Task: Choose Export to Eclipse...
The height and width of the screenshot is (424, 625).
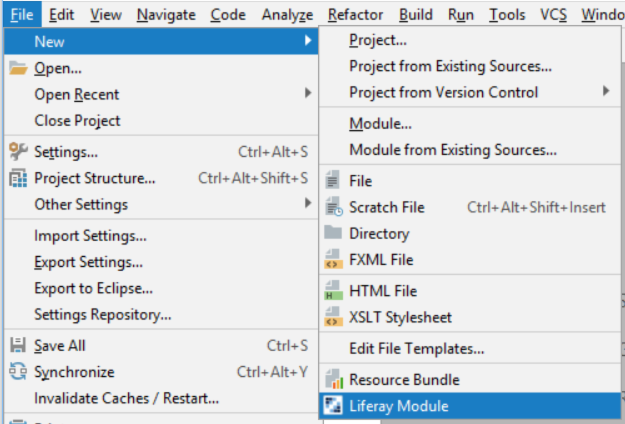Action: click(161, 288)
